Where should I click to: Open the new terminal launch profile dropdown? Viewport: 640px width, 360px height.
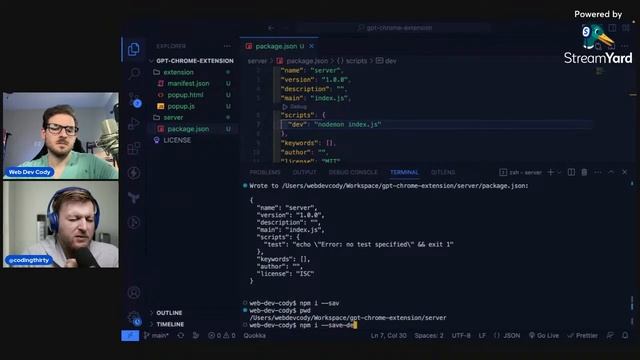point(559,172)
